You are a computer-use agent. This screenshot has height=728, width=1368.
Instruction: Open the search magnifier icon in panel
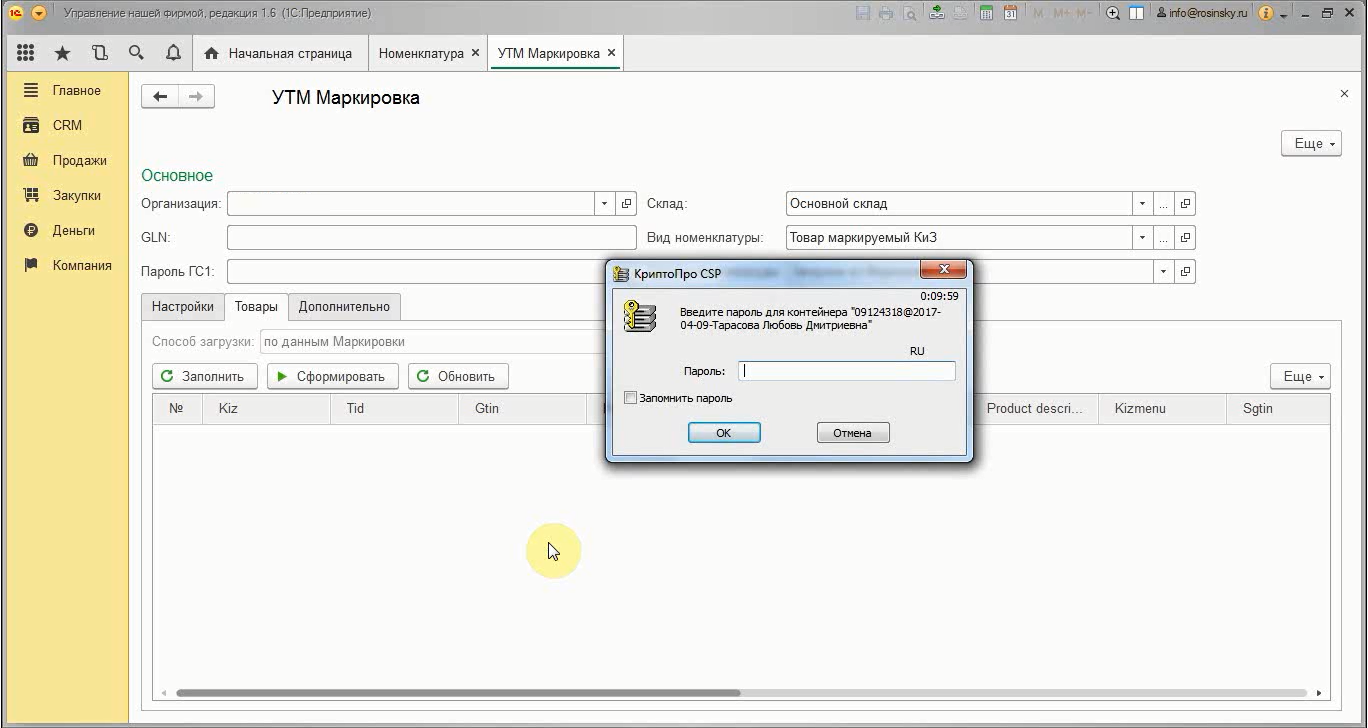pos(136,53)
